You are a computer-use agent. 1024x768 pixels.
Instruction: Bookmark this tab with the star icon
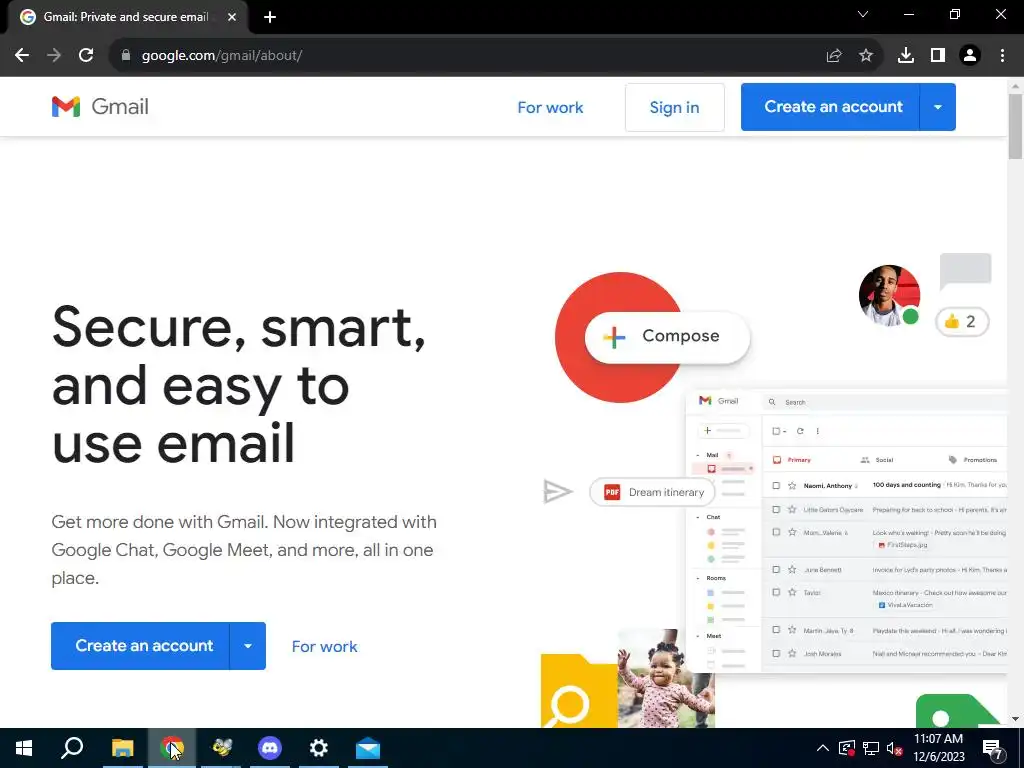866,56
